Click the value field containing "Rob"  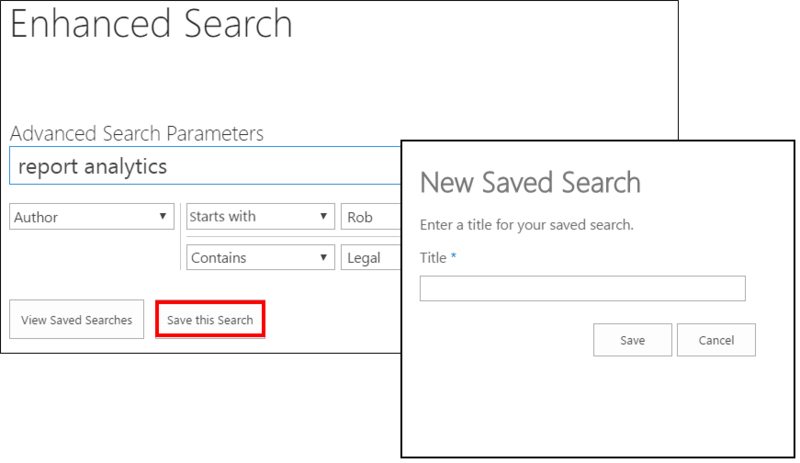coord(370,217)
